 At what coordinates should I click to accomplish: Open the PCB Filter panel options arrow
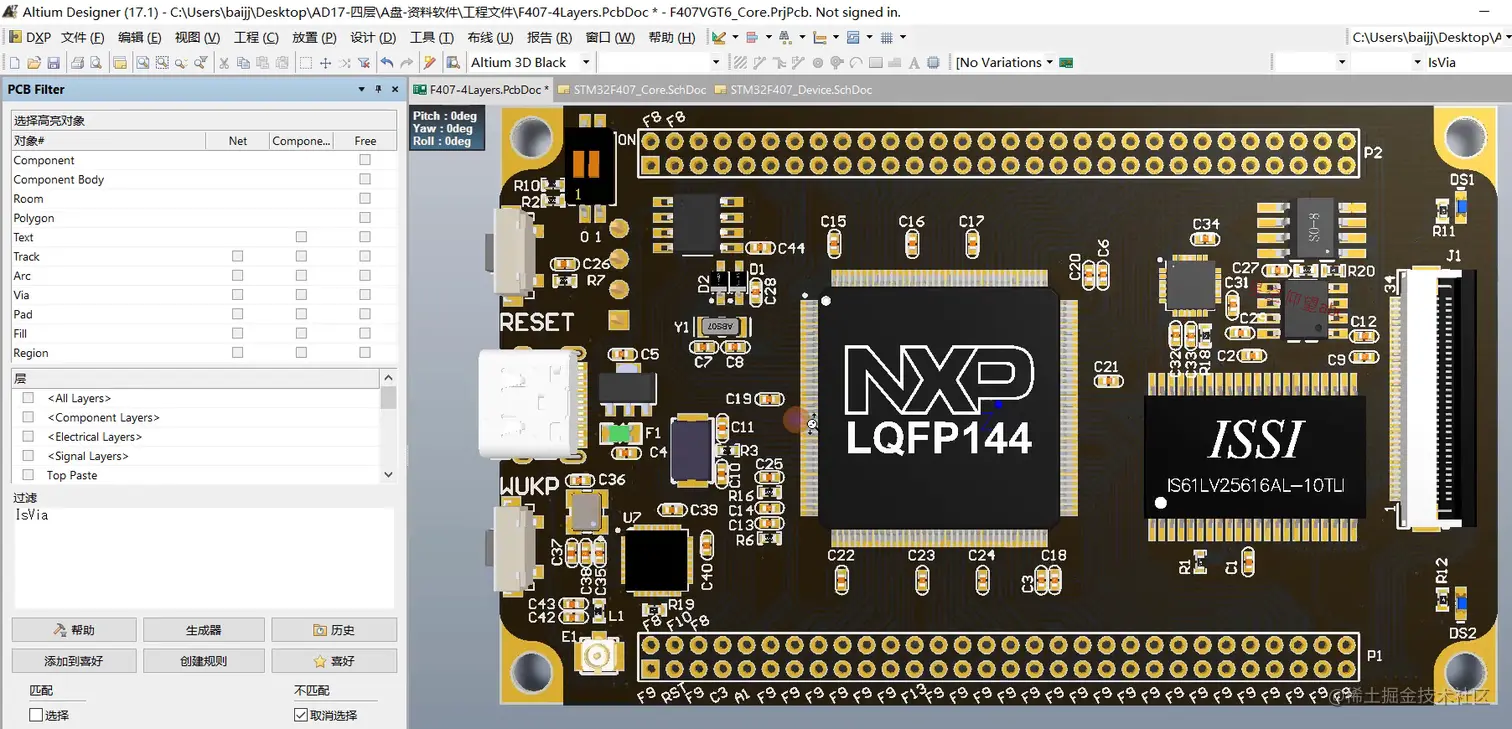(361, 89)
